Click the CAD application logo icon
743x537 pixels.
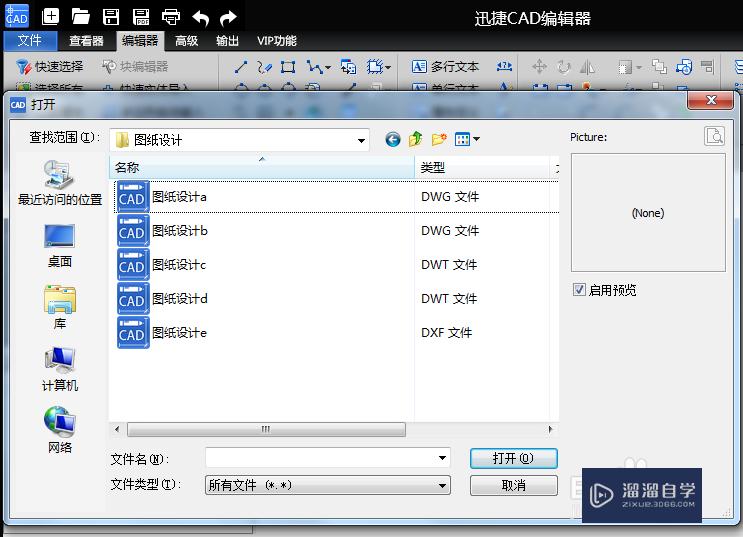(x=17, y=16)
